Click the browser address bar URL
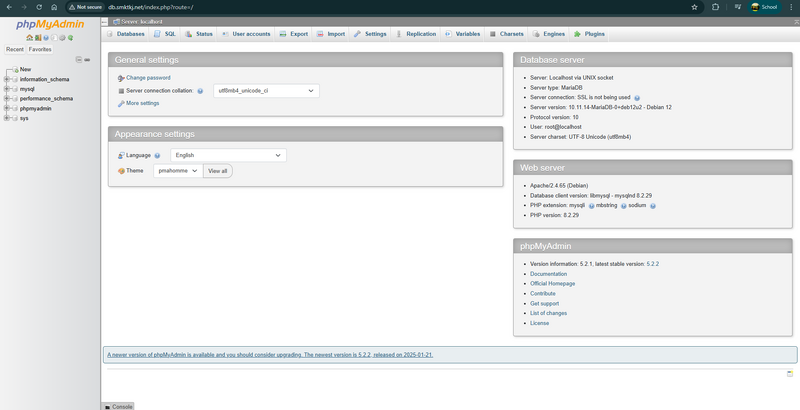This screenshot has height=410, width=800. click(x=150, y=6)
